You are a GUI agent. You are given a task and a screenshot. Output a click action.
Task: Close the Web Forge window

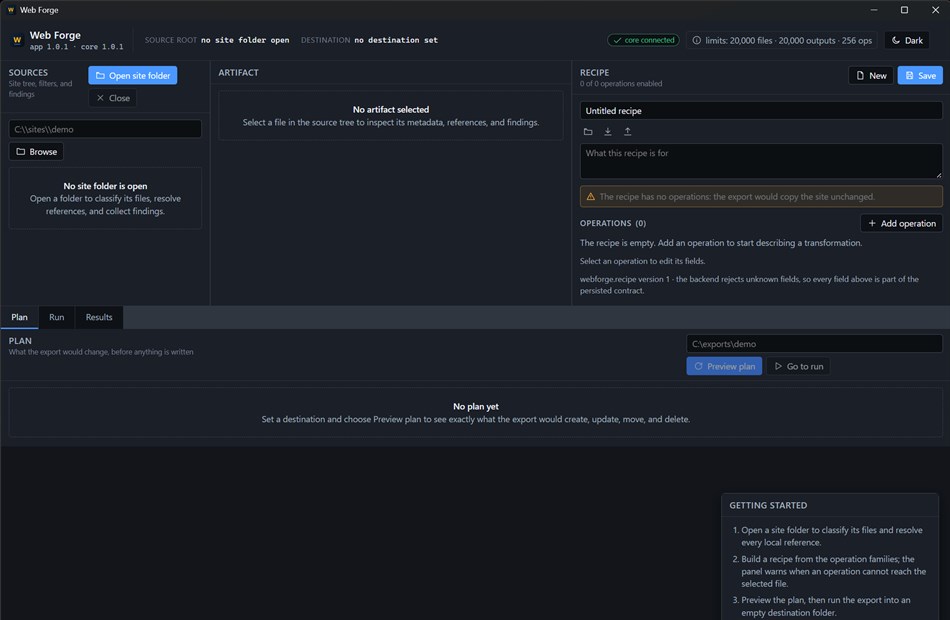click(x=935, y=10)
